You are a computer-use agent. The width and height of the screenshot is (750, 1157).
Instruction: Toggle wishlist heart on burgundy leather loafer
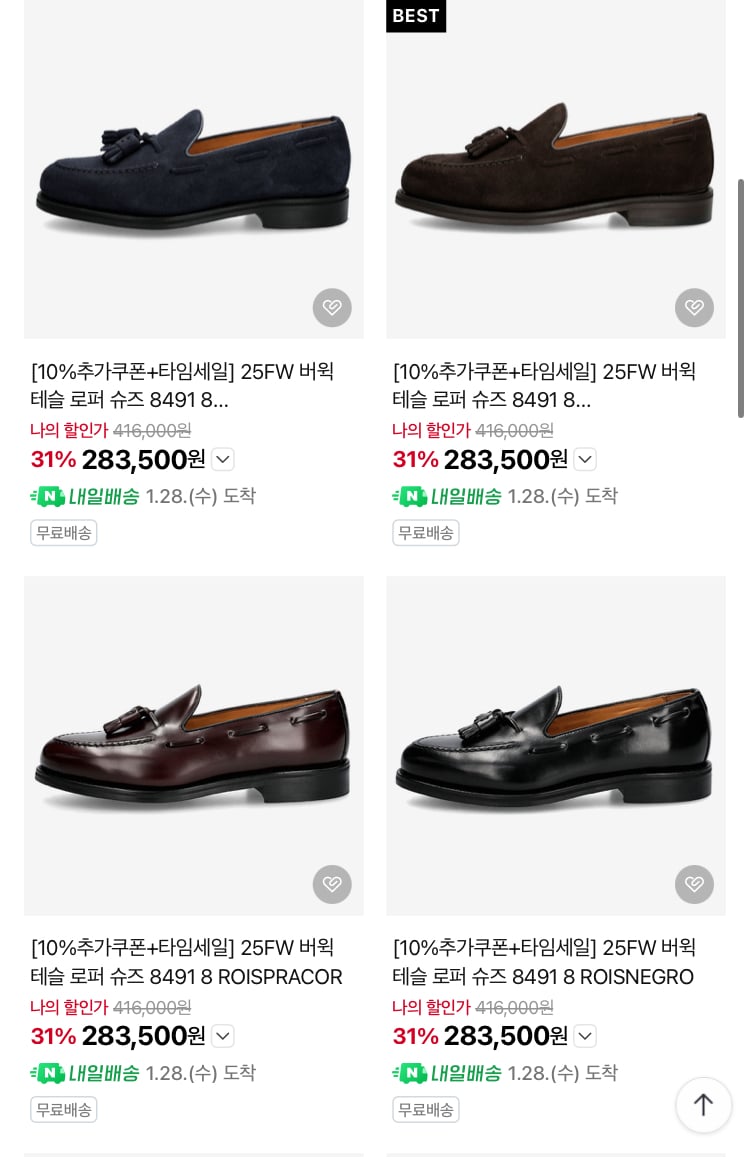pyautogui.click(x=332, y=884)
